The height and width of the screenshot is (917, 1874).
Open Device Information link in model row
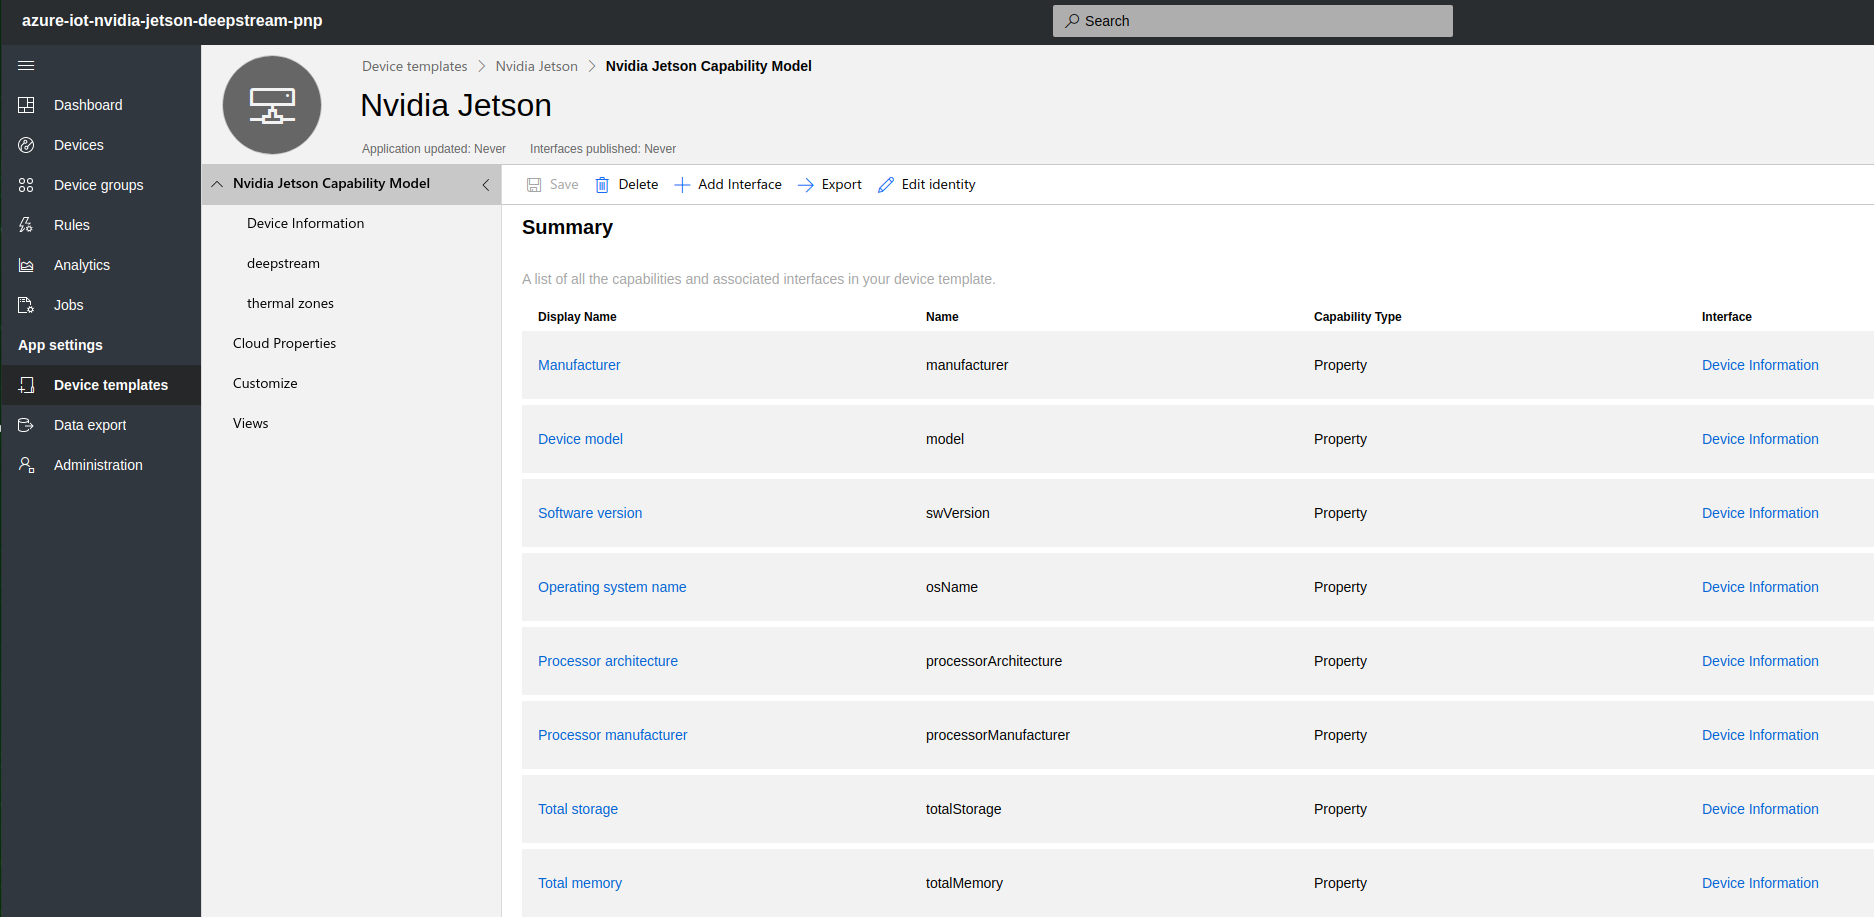point(1760,439)
